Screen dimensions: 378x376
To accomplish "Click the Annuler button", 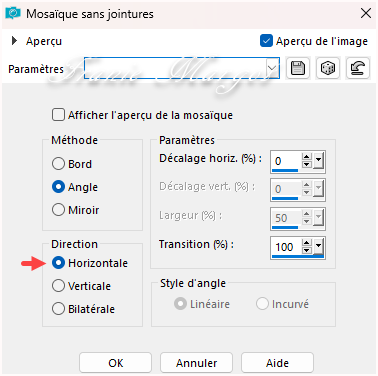I will click(x=196, y=363).
